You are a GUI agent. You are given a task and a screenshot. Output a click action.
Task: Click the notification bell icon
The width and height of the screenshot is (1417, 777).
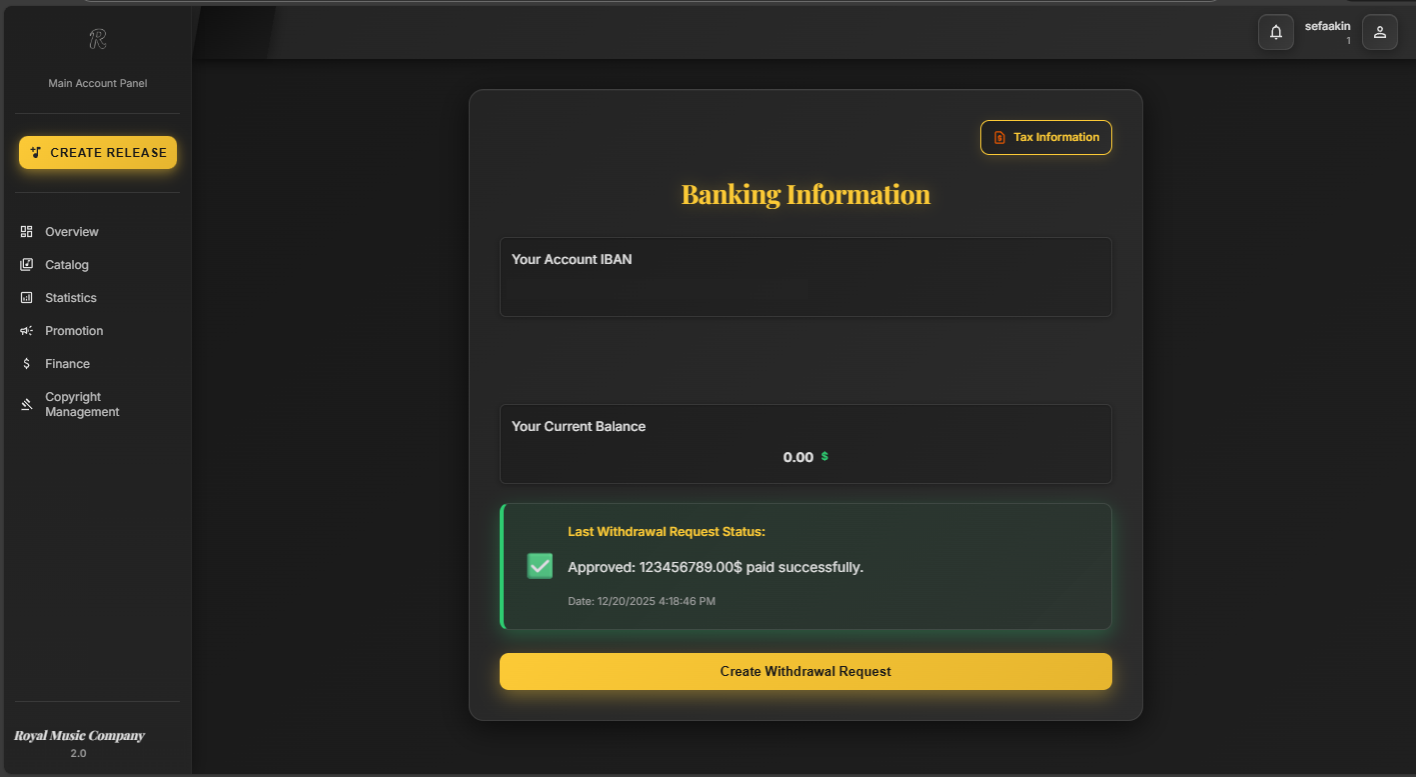point(1275,32)
